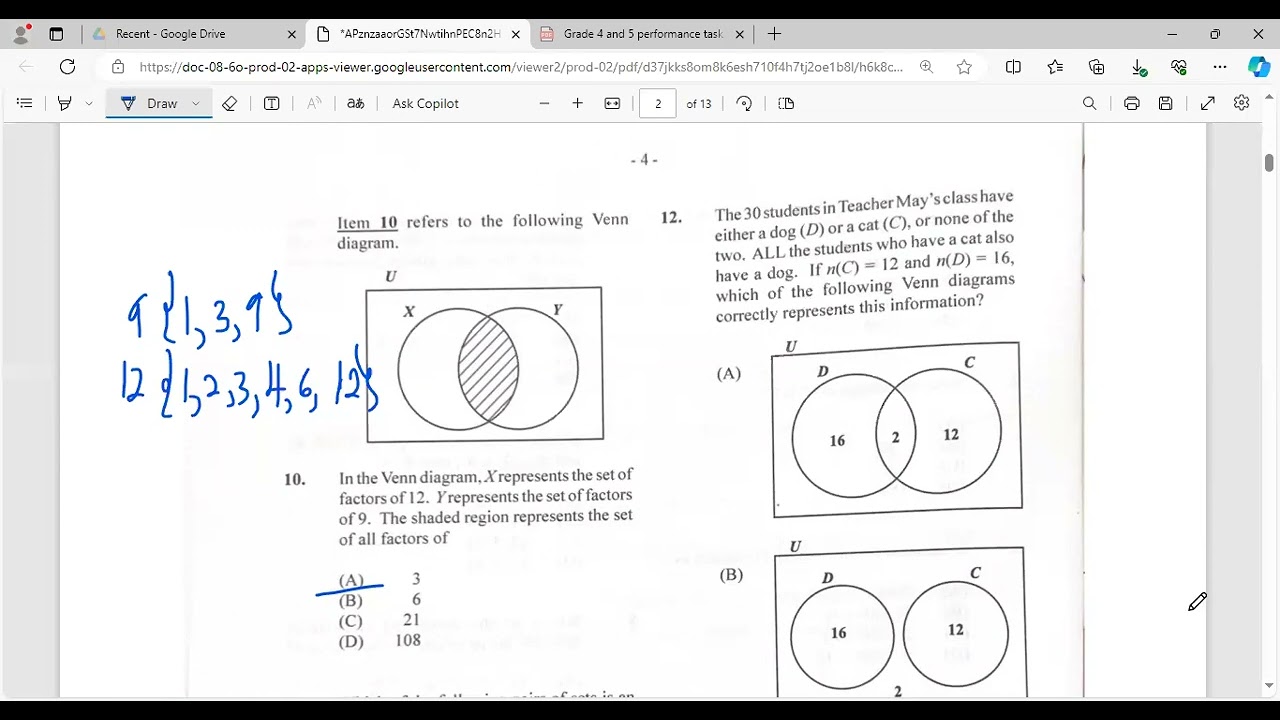Expand the Highlight color dropdown

click(89, 103)
